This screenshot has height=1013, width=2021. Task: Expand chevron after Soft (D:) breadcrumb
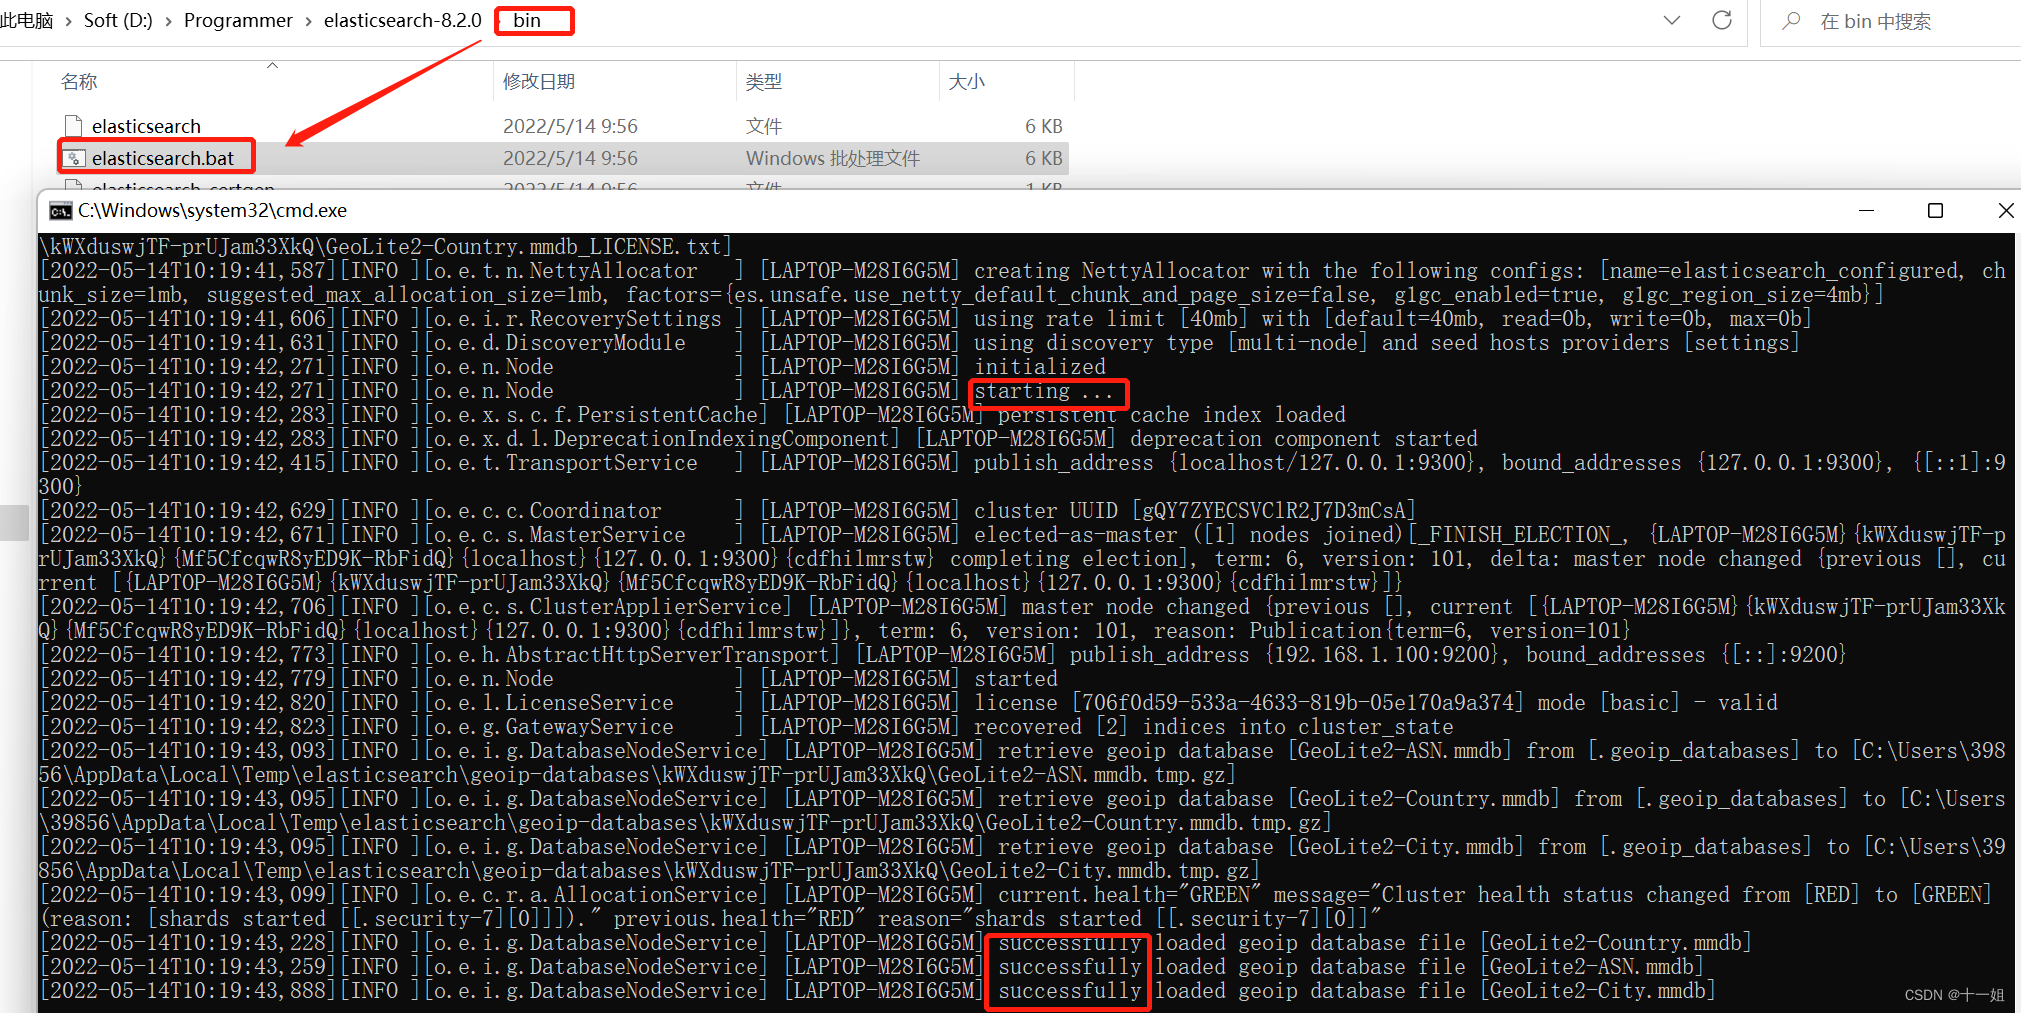click(x=168, y=21)
